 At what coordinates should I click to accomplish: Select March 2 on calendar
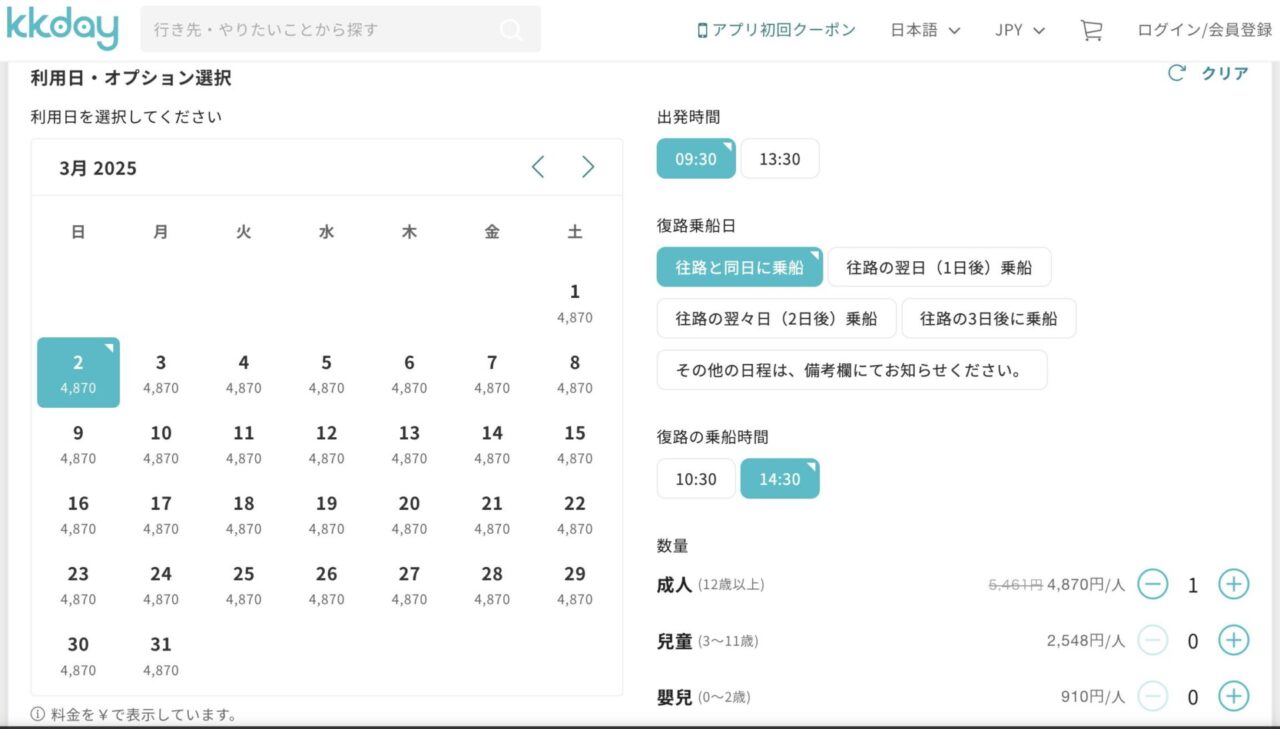(x=78, y=373)
